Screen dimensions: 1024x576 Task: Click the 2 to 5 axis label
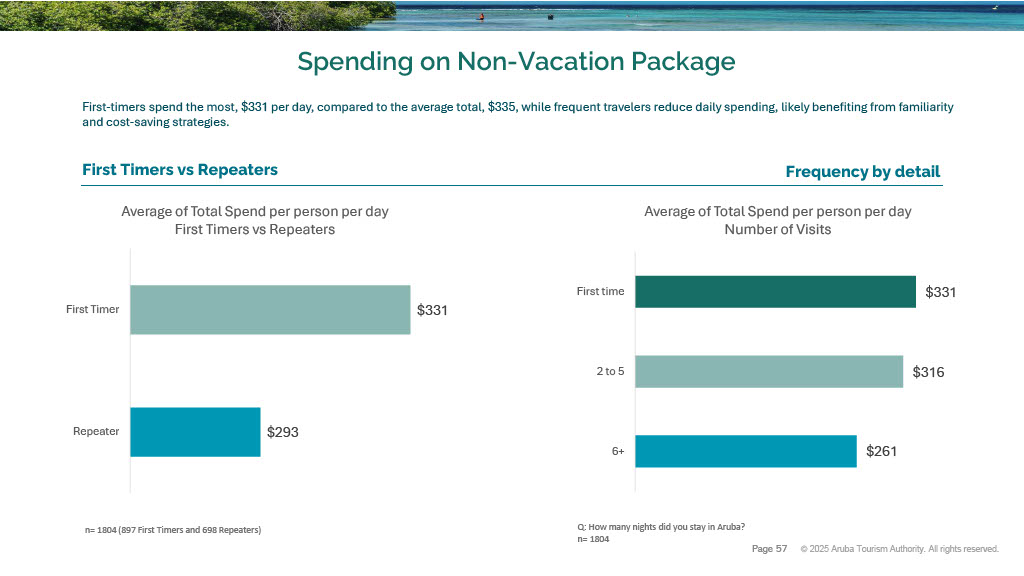pyautogui.click(x=610, y=372)
